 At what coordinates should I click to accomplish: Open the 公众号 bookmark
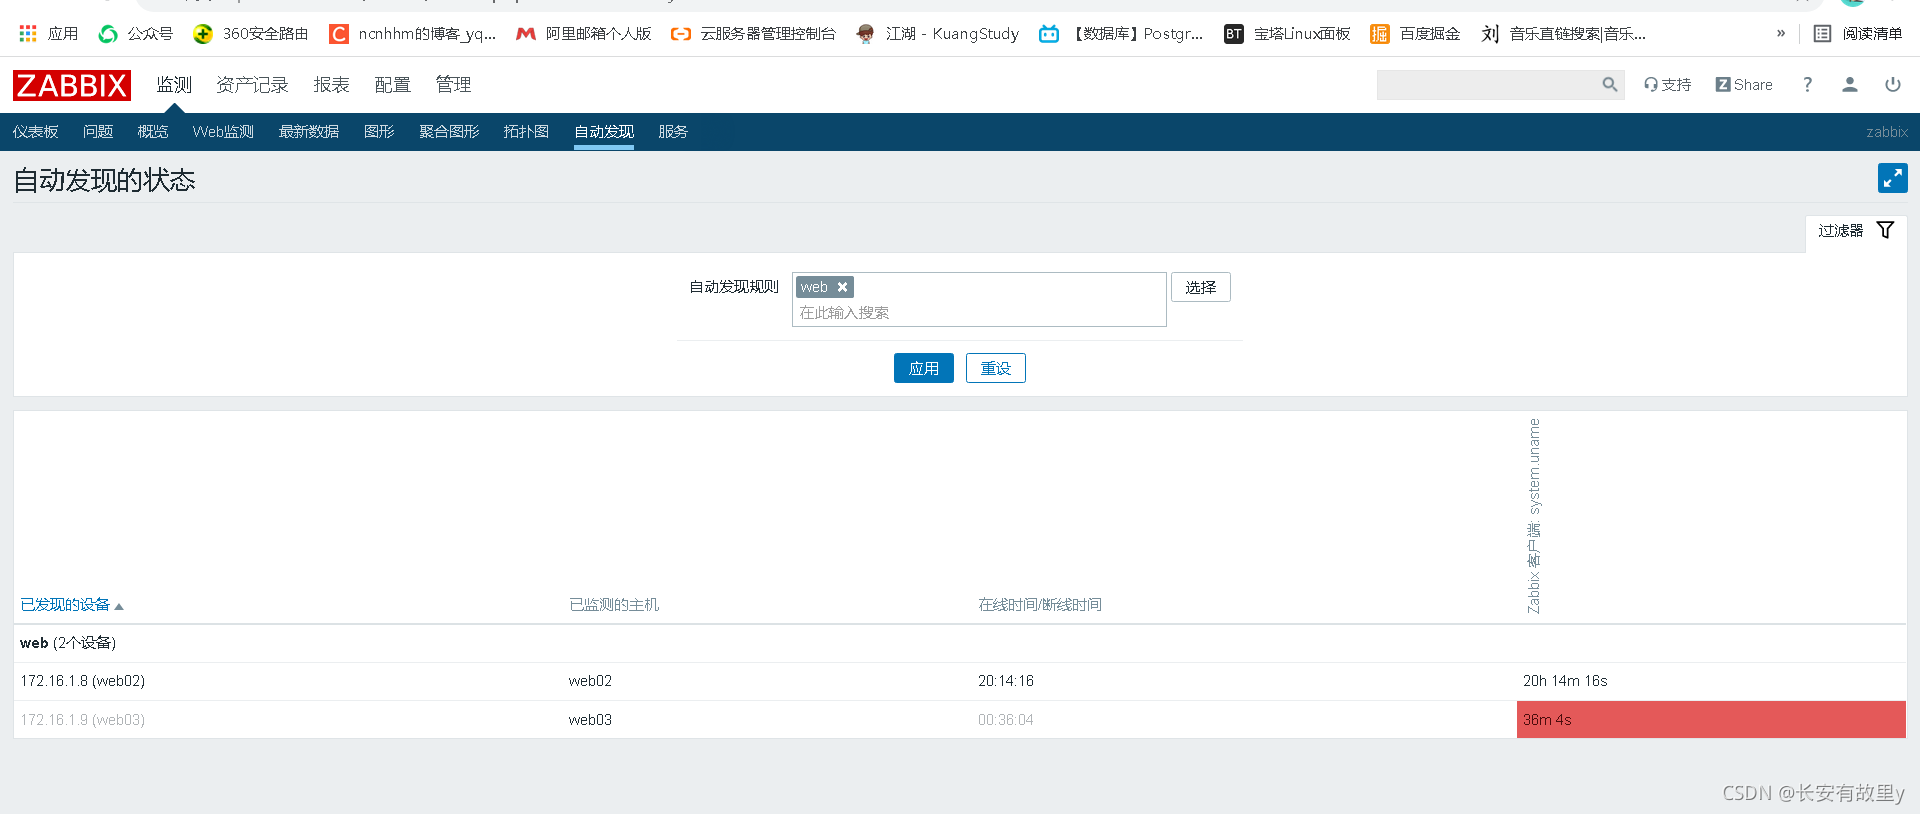point(135,33)
